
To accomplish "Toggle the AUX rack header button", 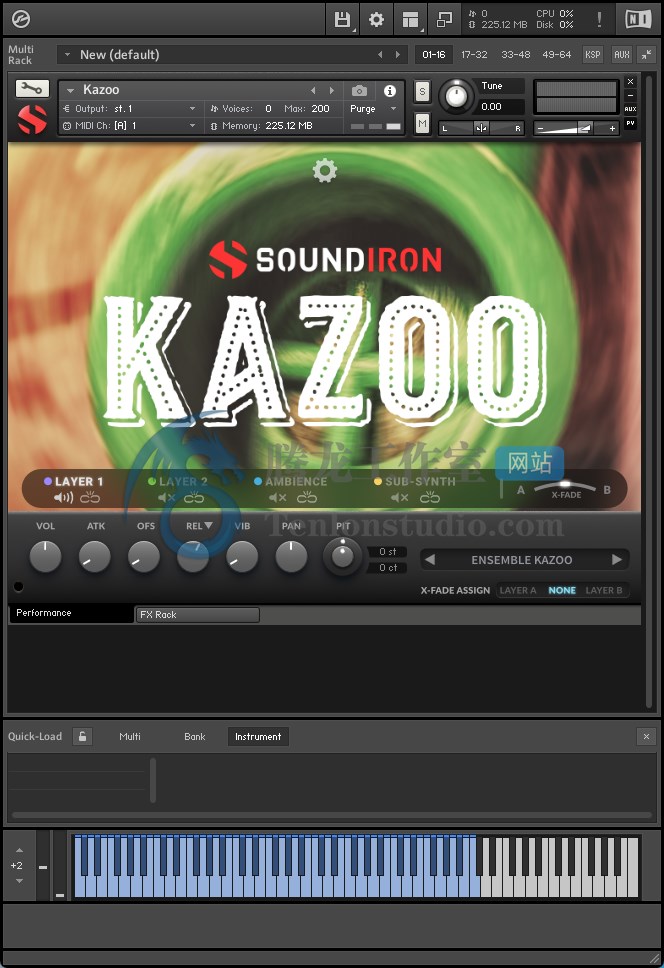I will [621, 54].
